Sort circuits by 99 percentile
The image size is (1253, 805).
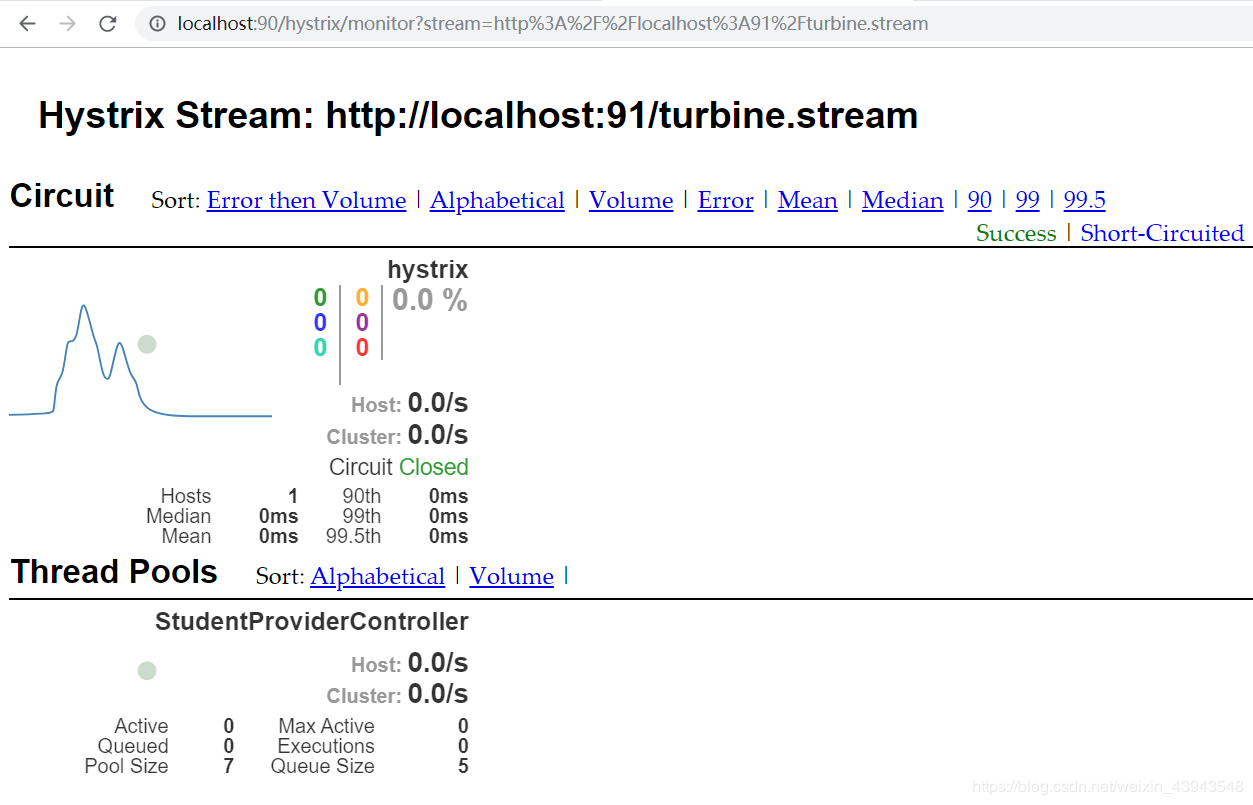pyautogui.click(x=1028, y=201)
